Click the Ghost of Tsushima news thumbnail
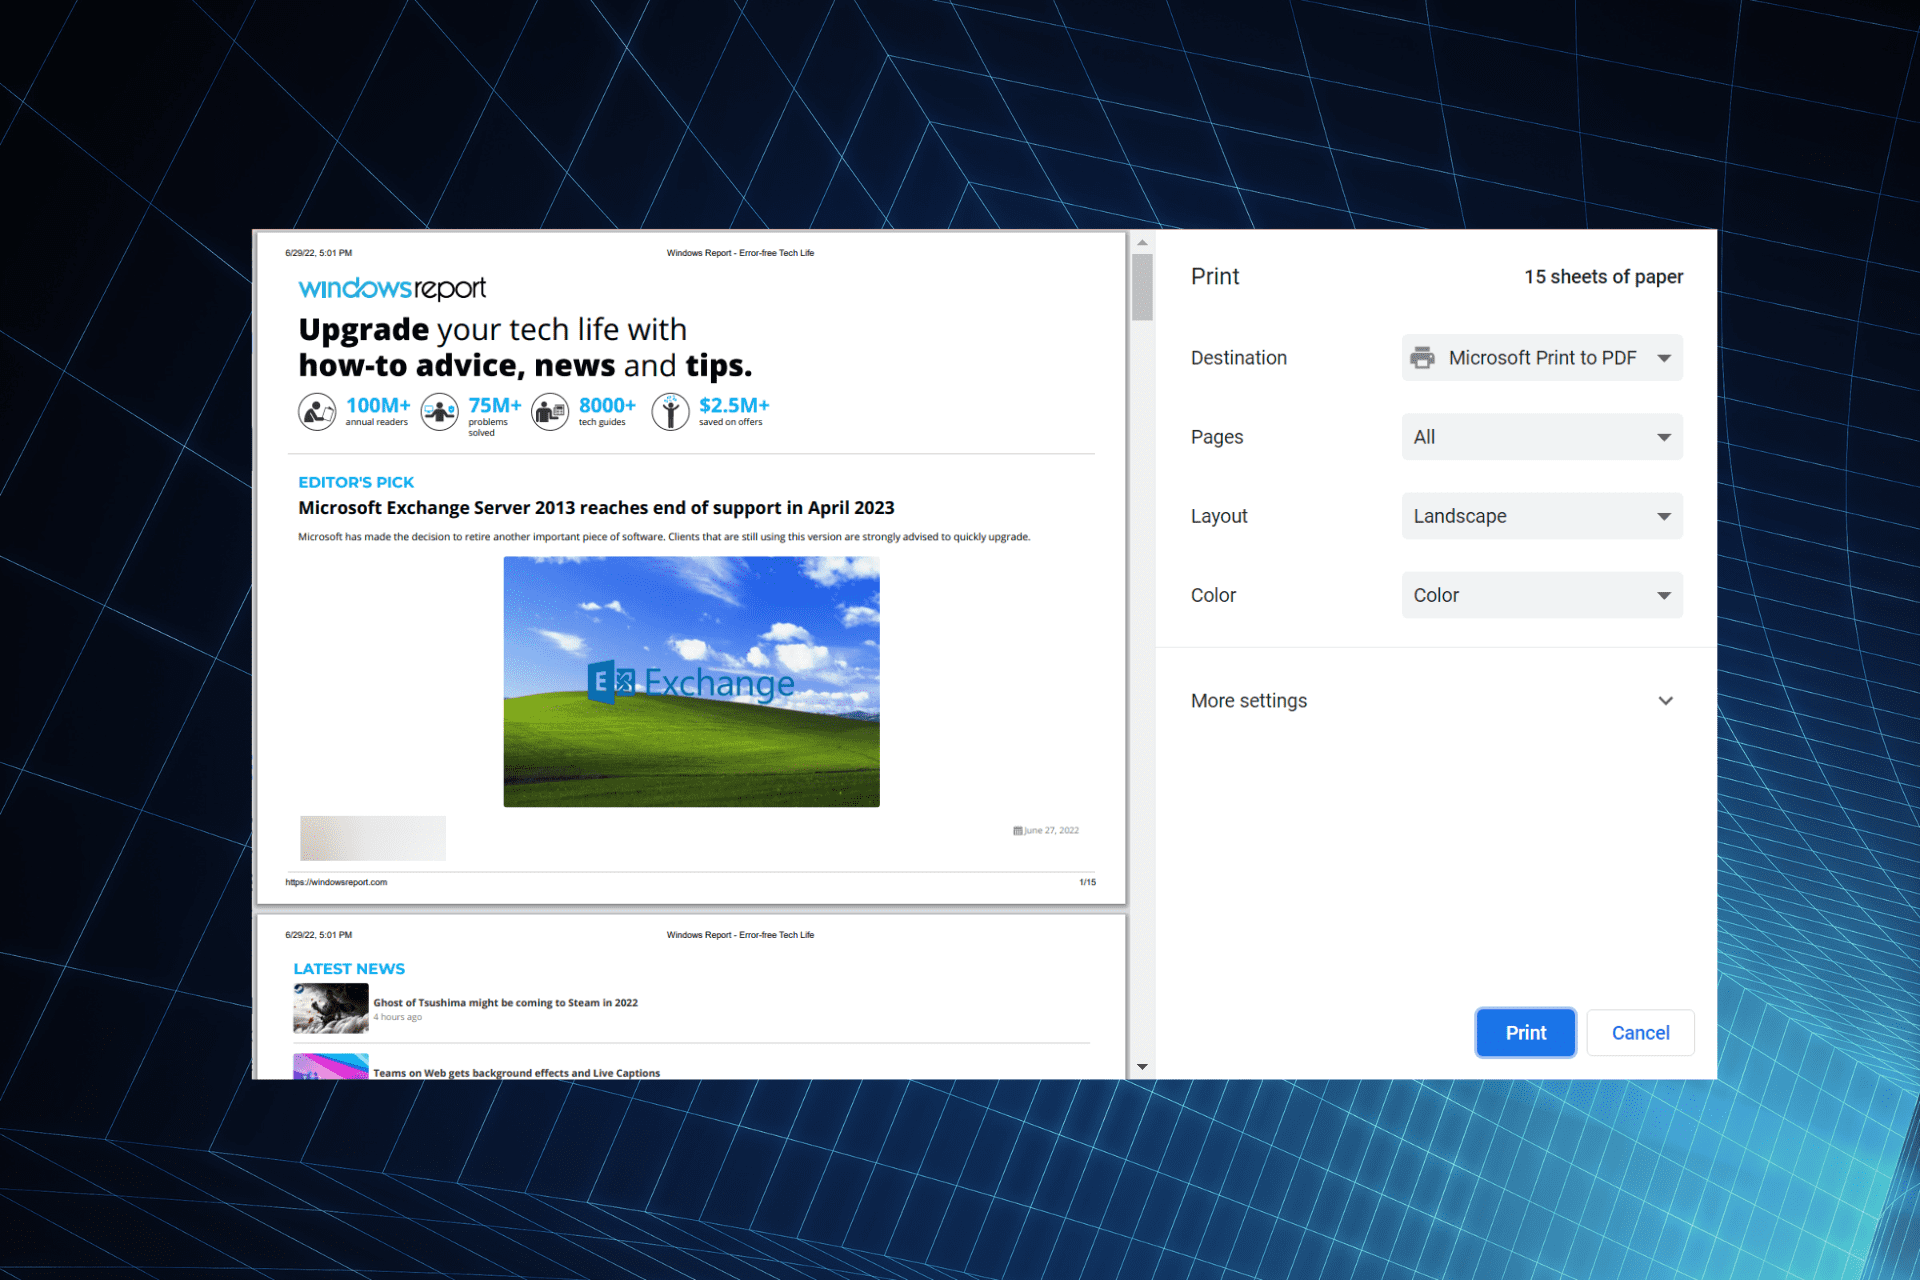 [331, 1008]
